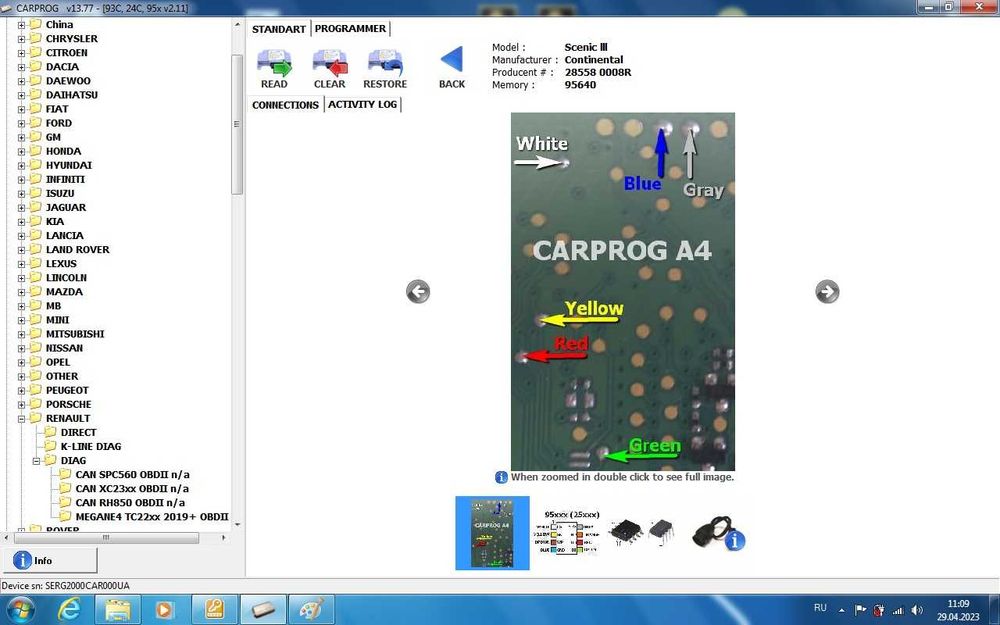Select the LANCIA folder
This screenshot has height=625, width=1000.
(64, 235)
